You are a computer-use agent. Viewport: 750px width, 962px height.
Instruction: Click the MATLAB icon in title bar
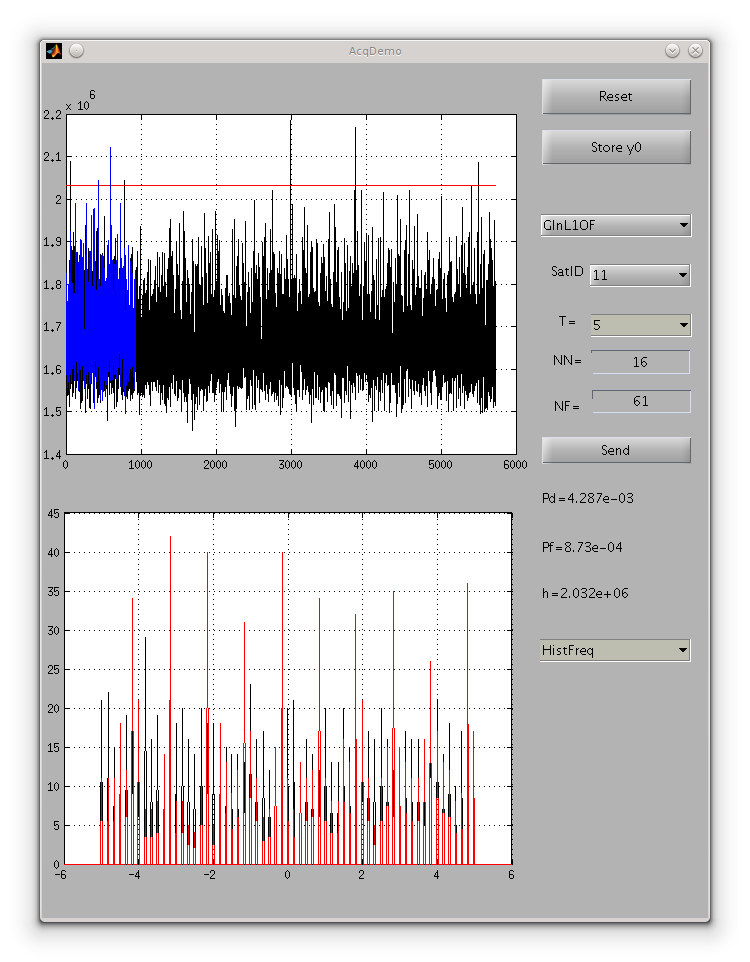[54, 51]
